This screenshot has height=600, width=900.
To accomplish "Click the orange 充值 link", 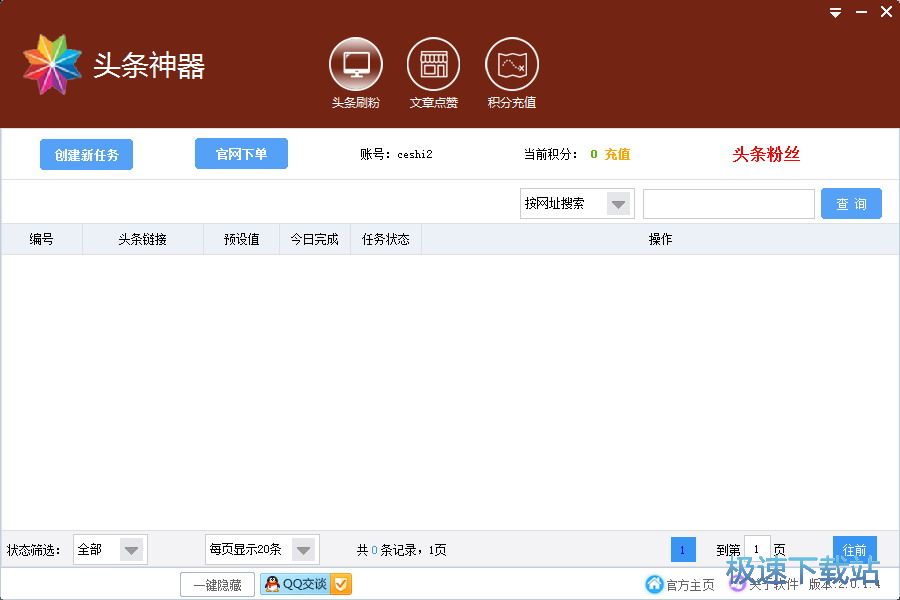I will coord(618,154).
